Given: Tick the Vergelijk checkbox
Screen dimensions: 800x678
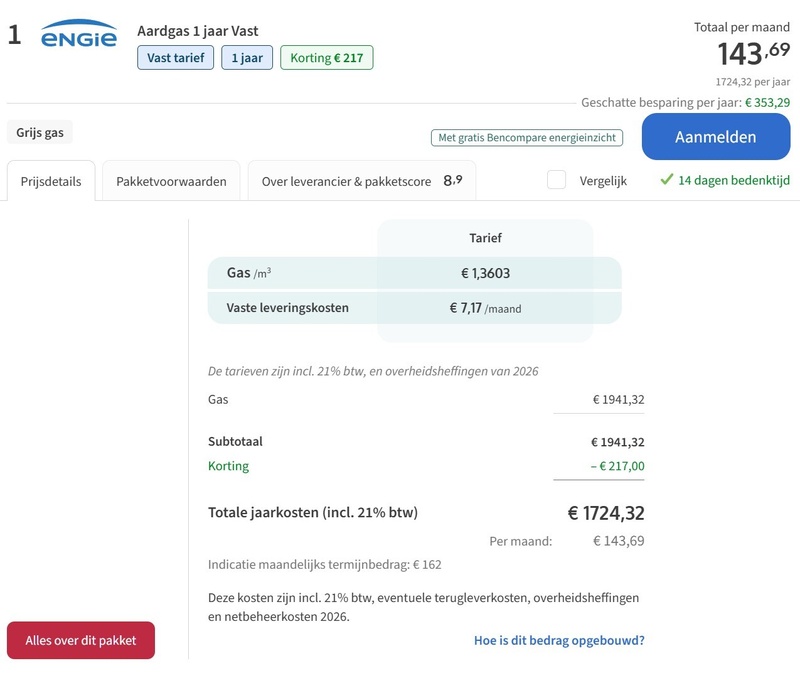Looking at the screenshot, I should click(556, 180).
